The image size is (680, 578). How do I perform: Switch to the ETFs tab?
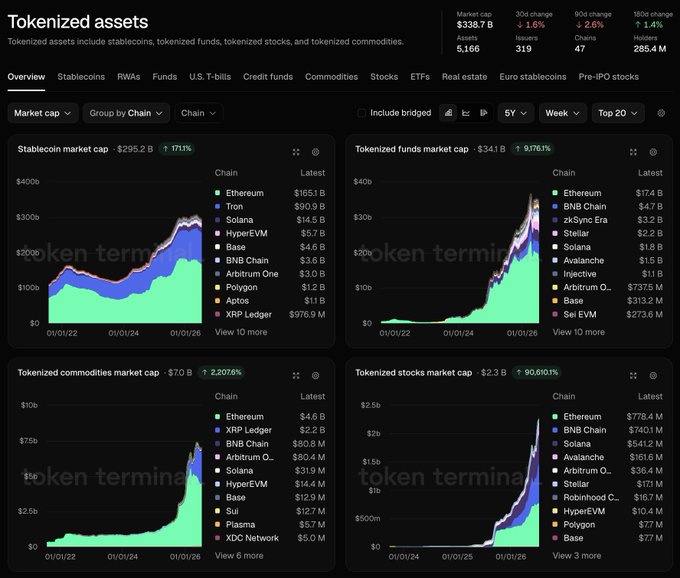(x=420, y=77)
